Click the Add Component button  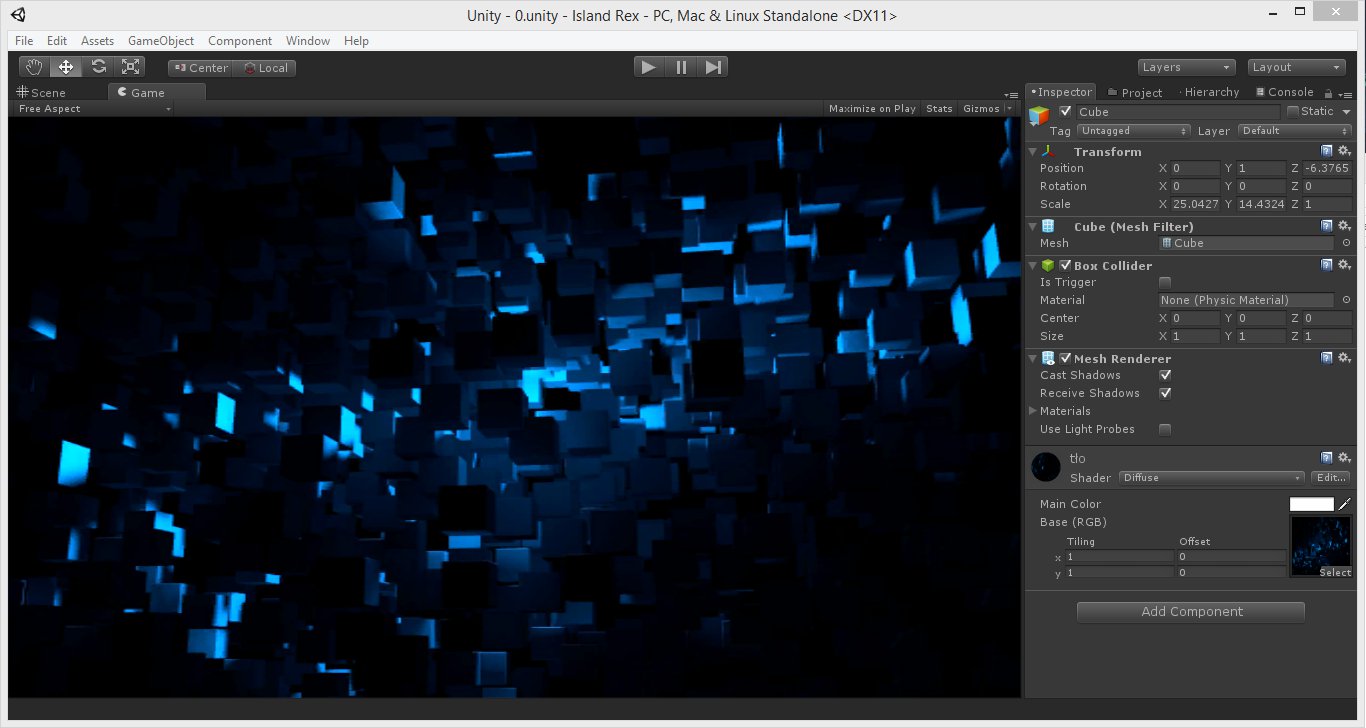point(1191,612)
